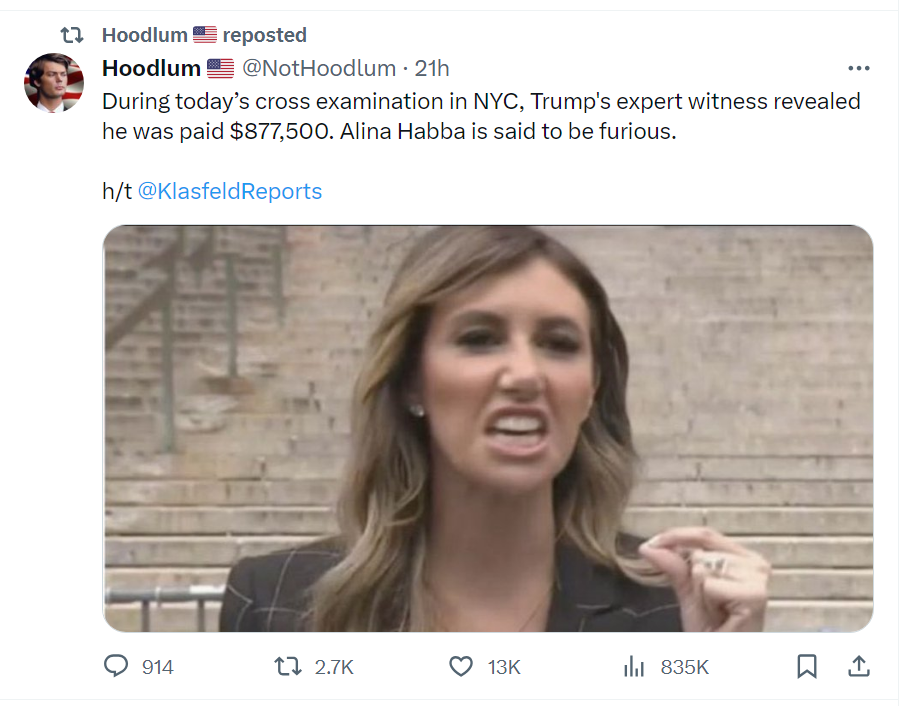This screenshot has height=706, width=902.
Task: Open 'Hoodlum reposted' header text
Action: click(204, 35)
